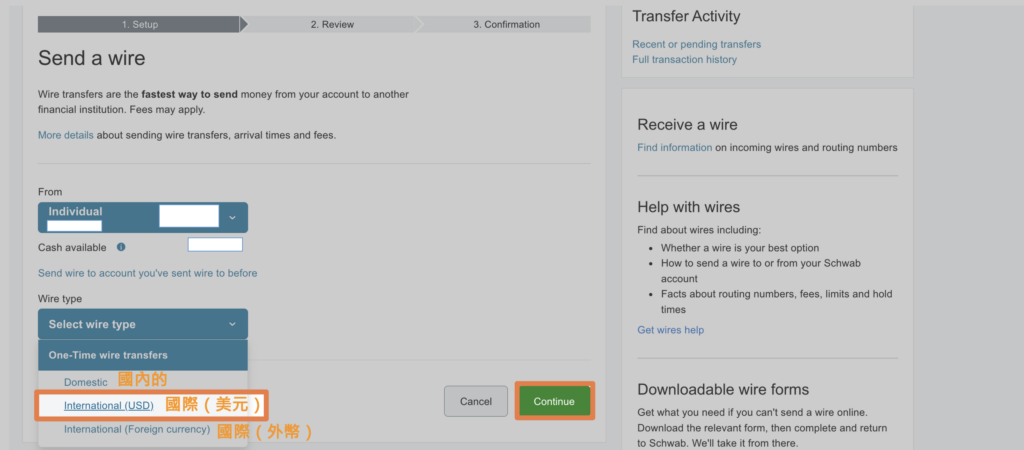Click the chevron on Select wire type
This screenshot has width=1024, height=450.
click(x=232, y=324)
